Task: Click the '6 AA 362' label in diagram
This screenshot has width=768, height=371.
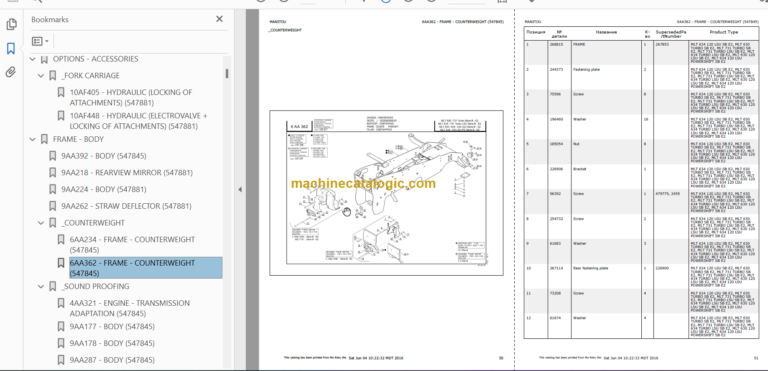Action: tap(299, 127)
